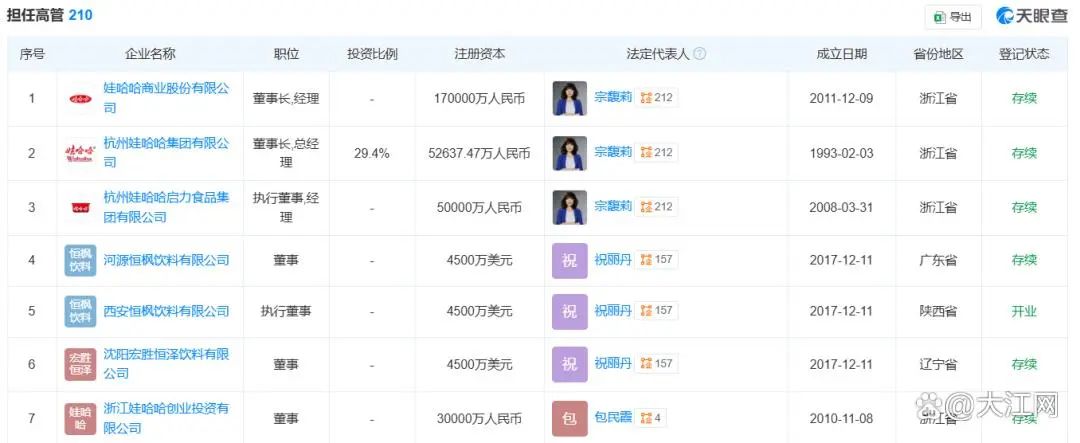Image resolution: width=1080 pixels, height=443 pixels.
Task: Click the 1993-02-03 date cell
Action: click(841, 153)
